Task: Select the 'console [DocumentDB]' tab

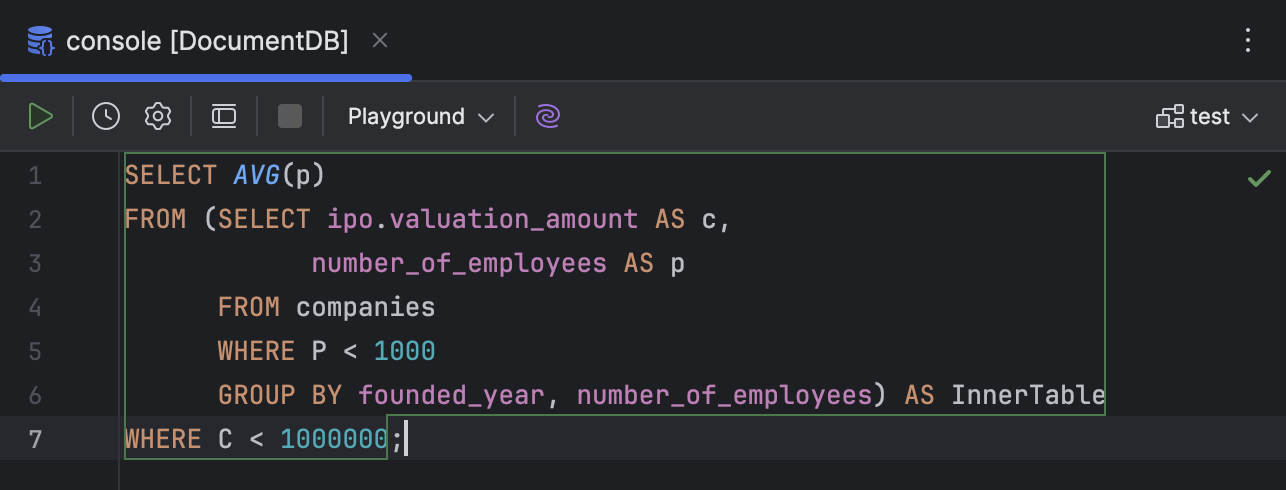Action: click(207, 41)
